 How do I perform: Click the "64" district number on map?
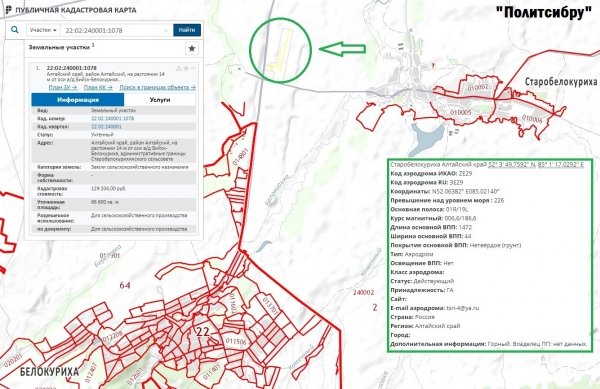pyautogui.click(x=125, y=285)
